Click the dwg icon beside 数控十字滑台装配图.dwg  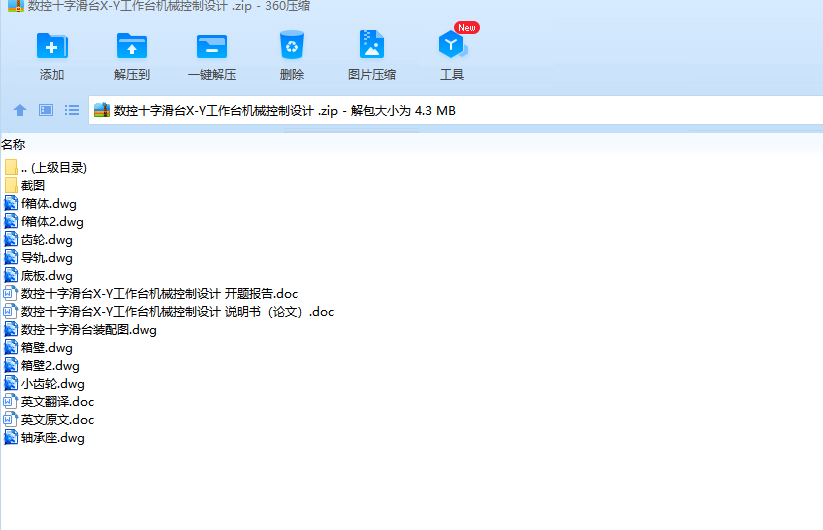[x=11, y=330]
